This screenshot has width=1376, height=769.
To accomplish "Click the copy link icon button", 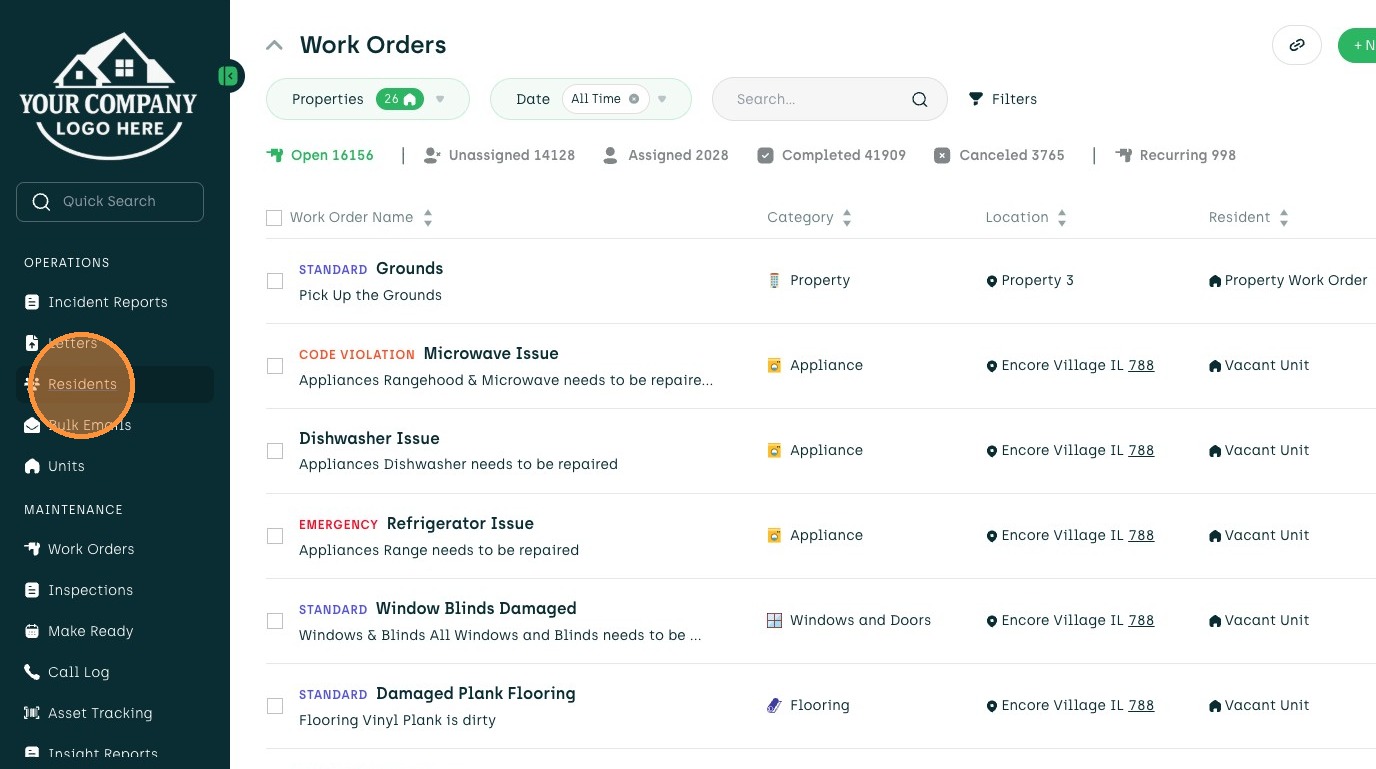I will (1296, 45).
